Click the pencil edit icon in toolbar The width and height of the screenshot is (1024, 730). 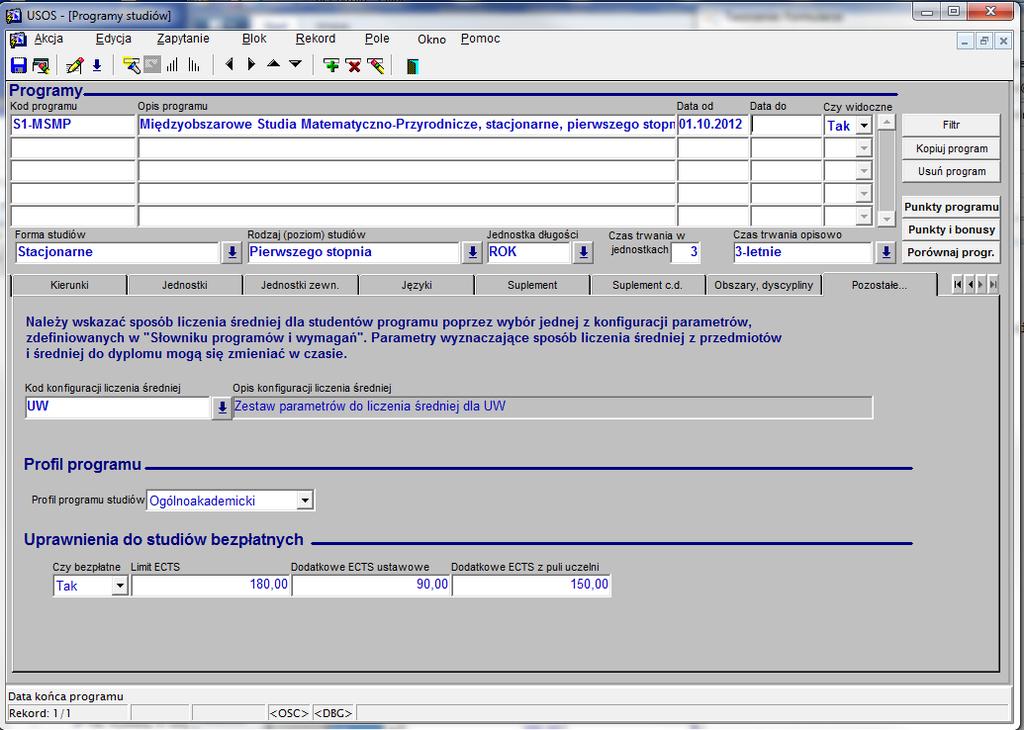(x=75, y=65)
